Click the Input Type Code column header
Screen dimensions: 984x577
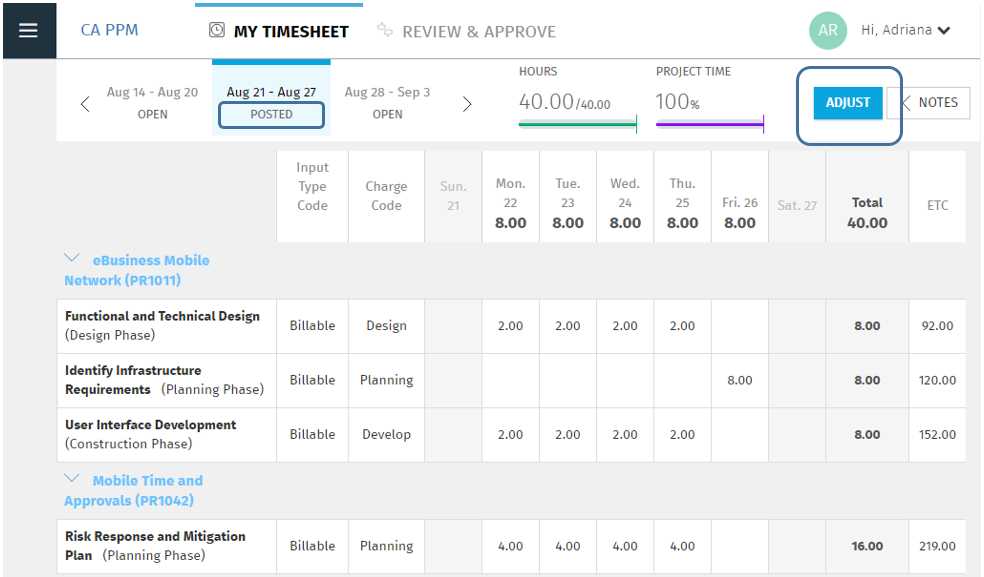pos(313,196)
